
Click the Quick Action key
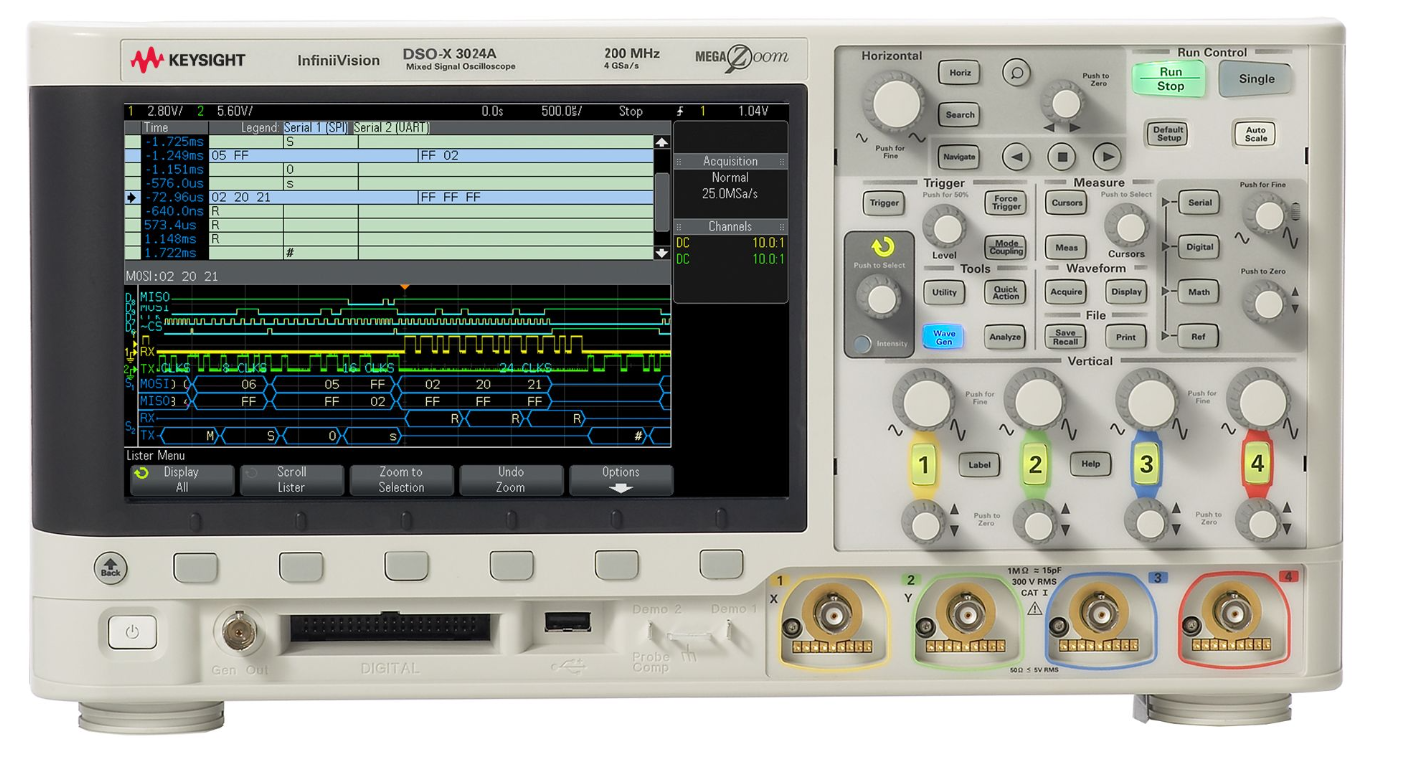(x=1005, y=292)
